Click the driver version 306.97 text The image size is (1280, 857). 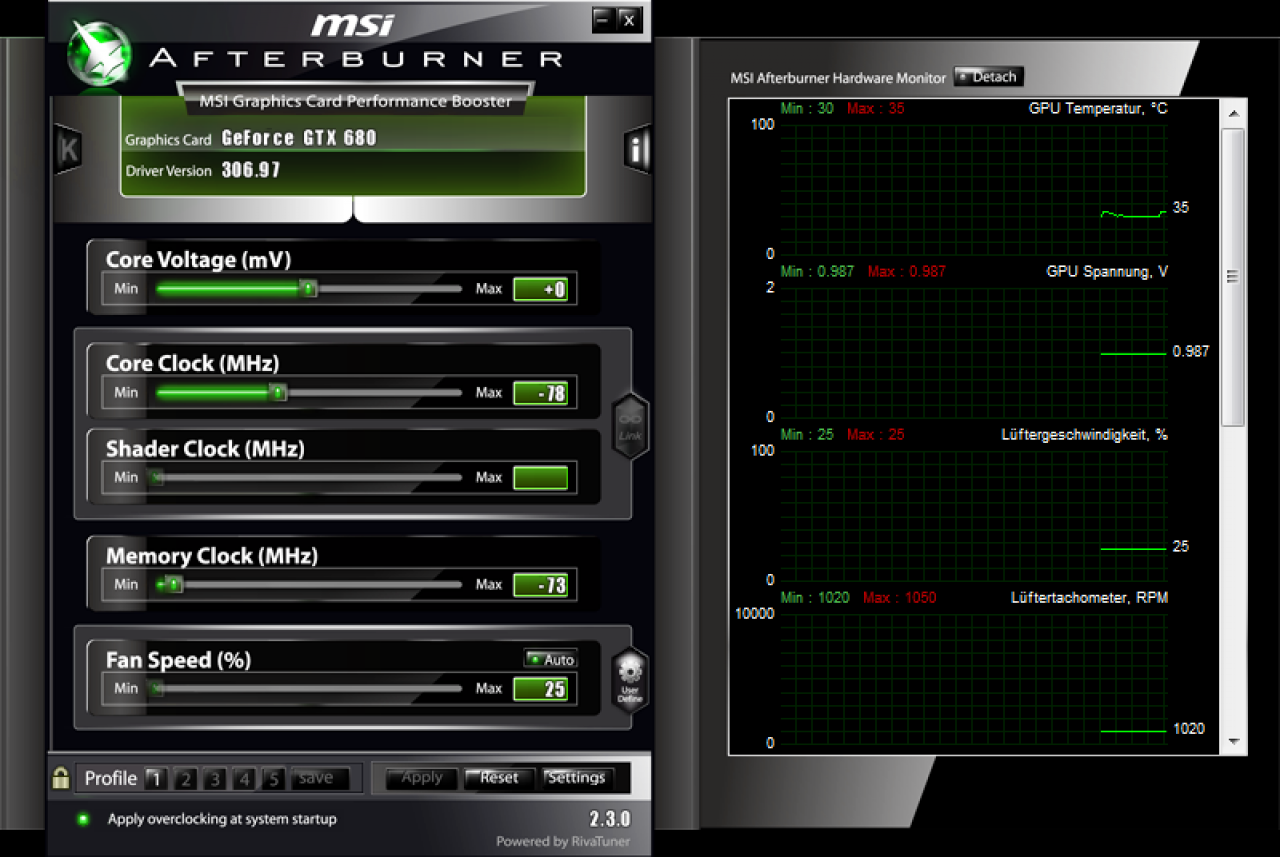click(x=251, y=170)
